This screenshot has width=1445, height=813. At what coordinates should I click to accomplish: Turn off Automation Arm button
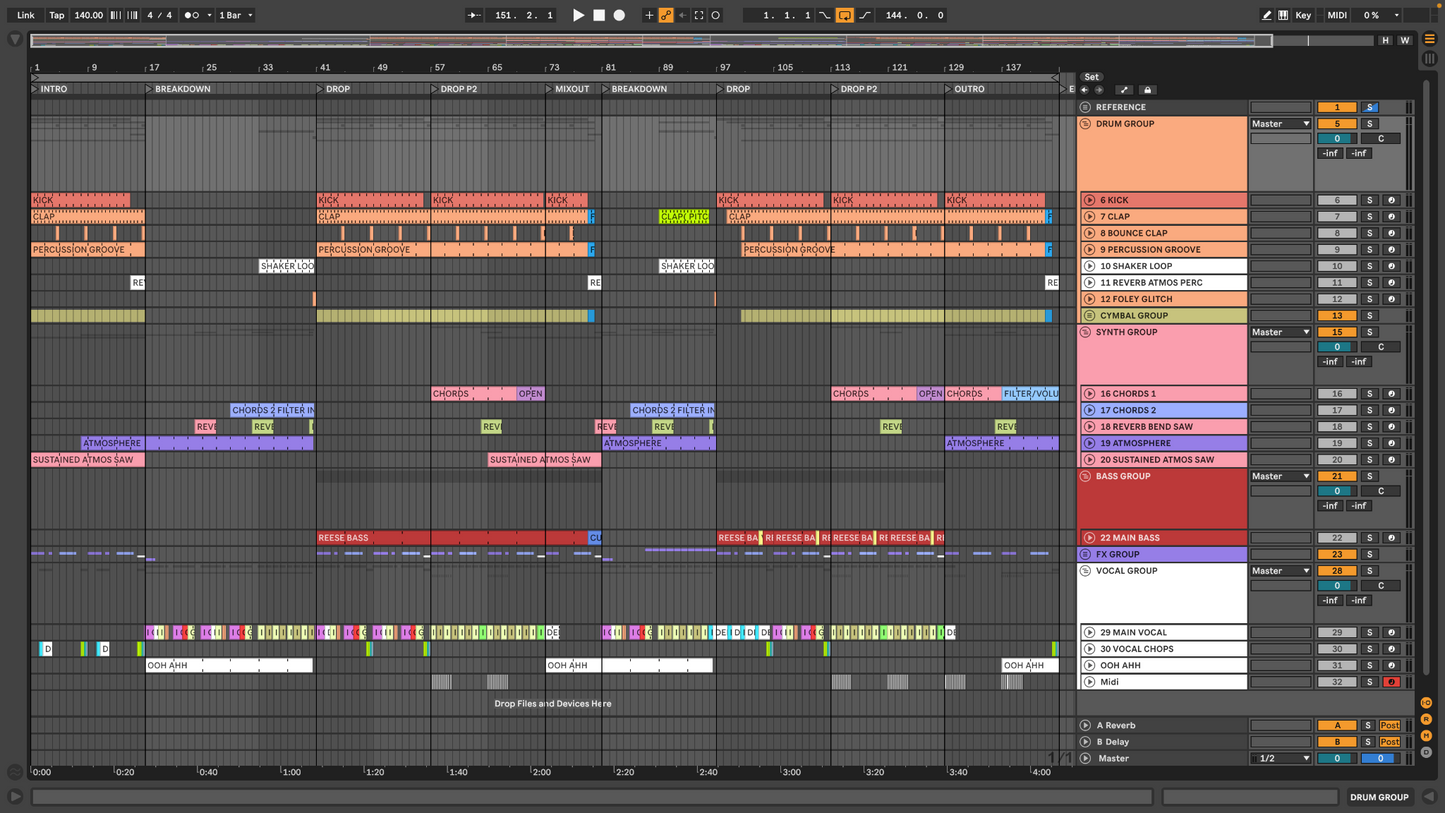(x=666, y=15)
